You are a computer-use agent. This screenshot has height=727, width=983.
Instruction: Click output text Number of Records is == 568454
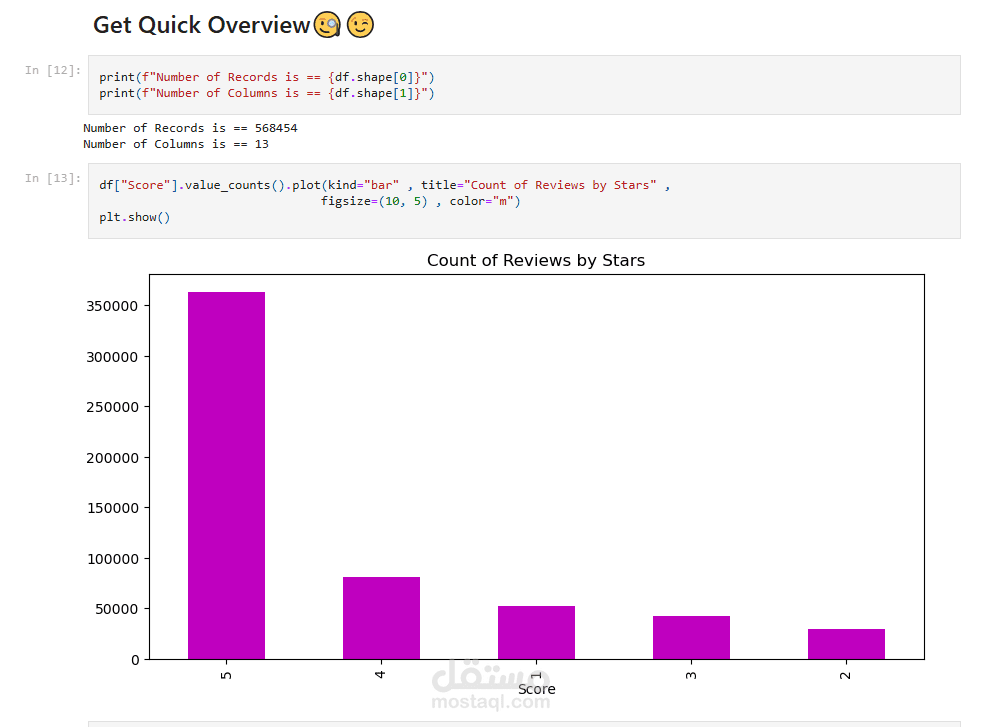point(190,128)
